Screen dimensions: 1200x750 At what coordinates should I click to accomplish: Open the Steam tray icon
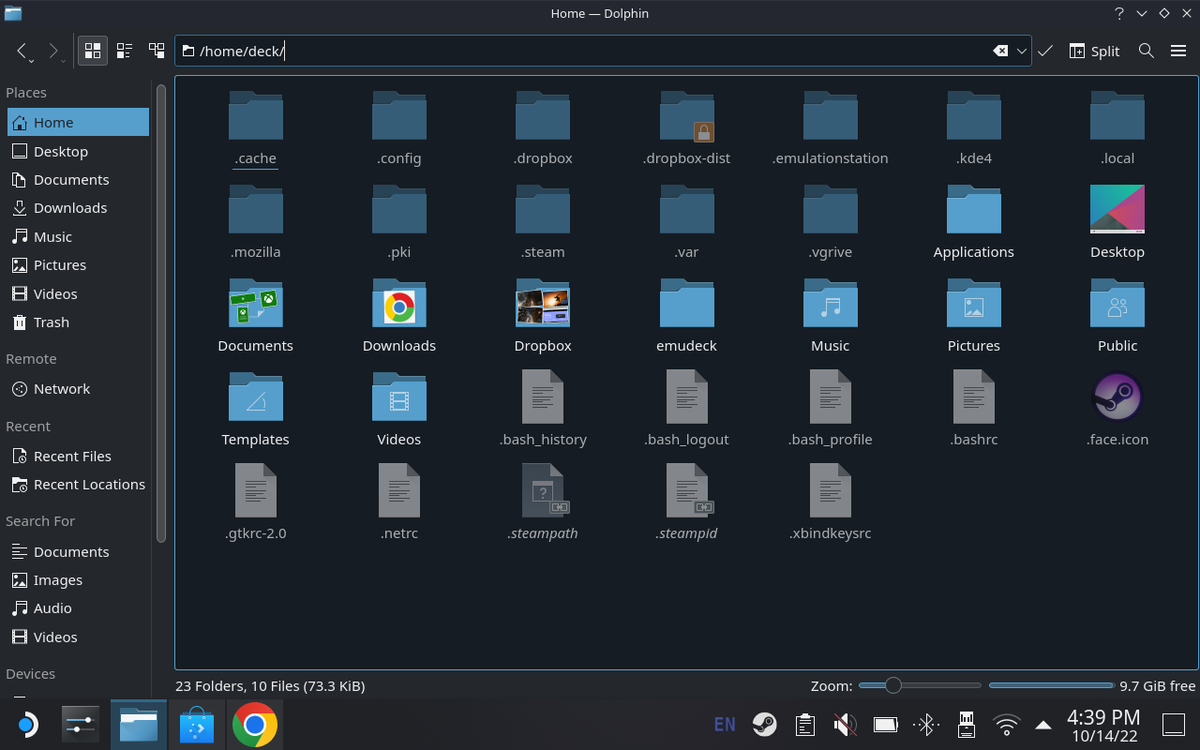(763, 724)
